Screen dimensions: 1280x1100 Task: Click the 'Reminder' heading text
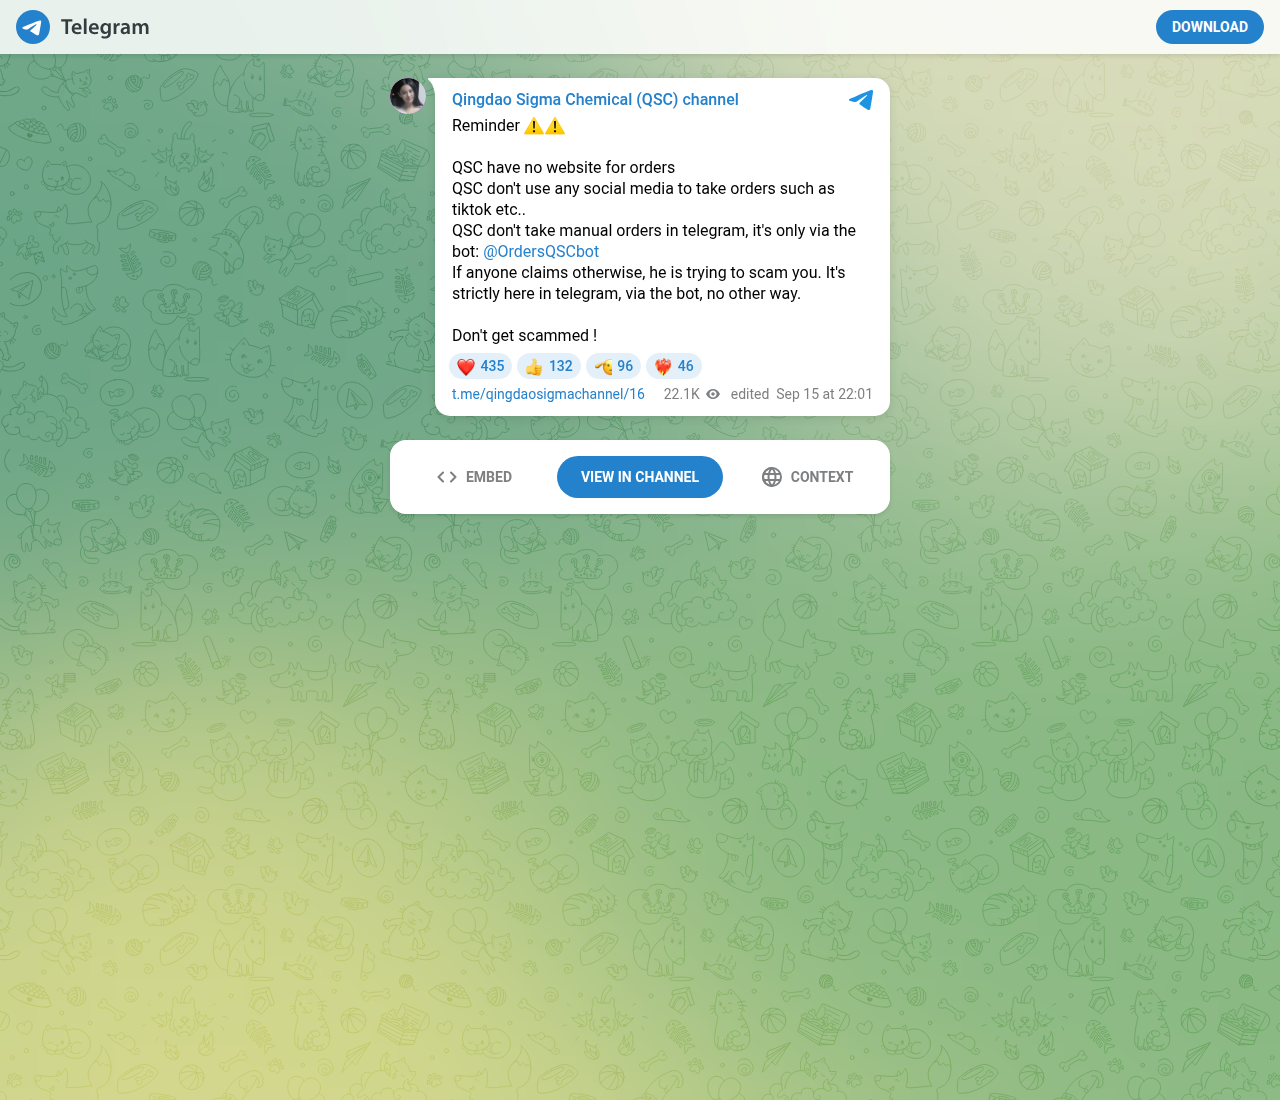pyautogui.click(x=486, y=126)
